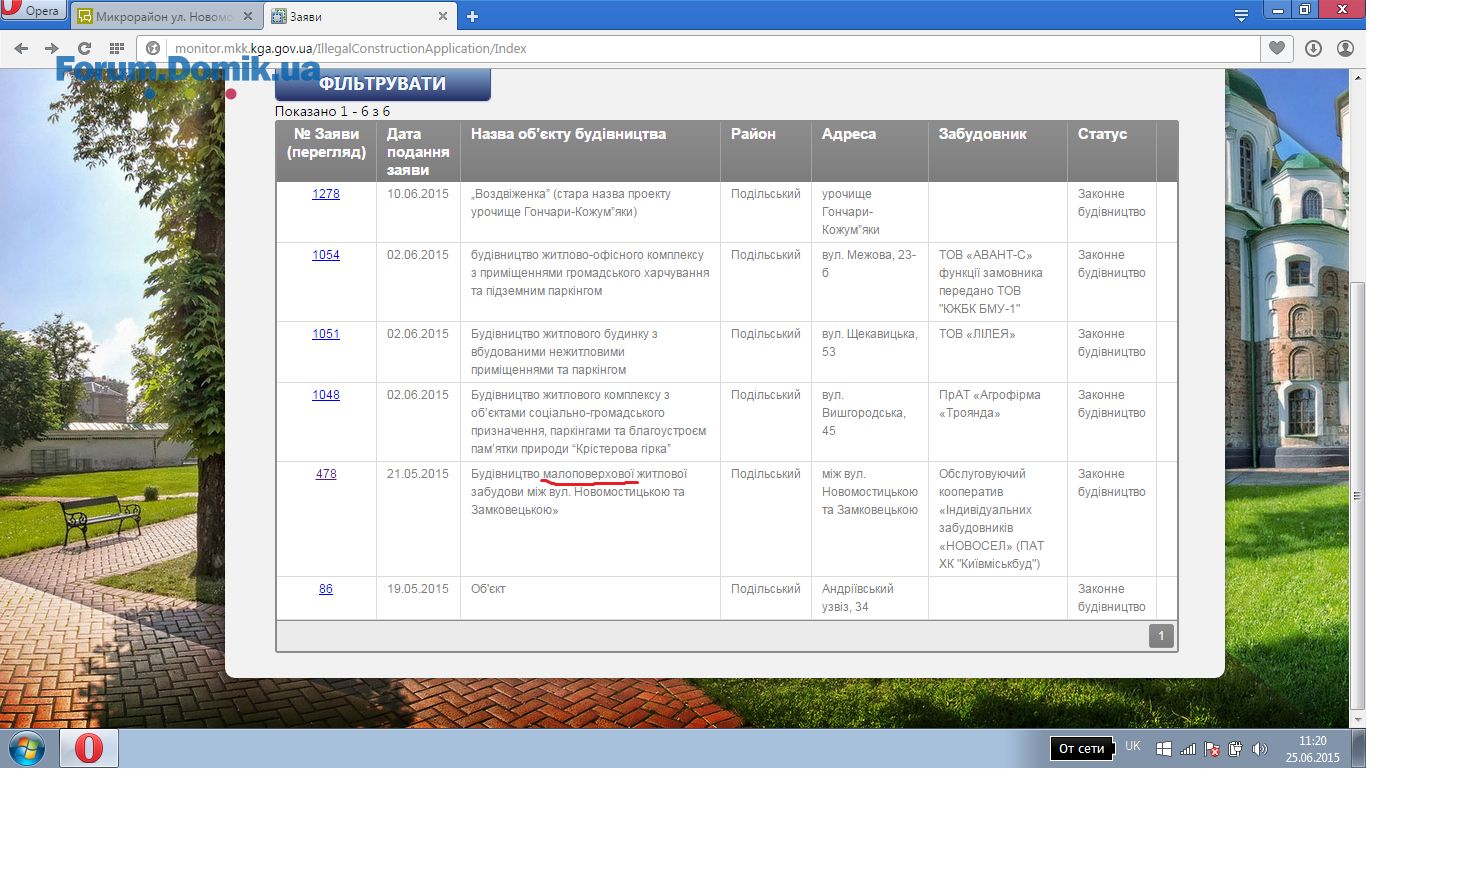Open application number 1278

click(326, 194)
